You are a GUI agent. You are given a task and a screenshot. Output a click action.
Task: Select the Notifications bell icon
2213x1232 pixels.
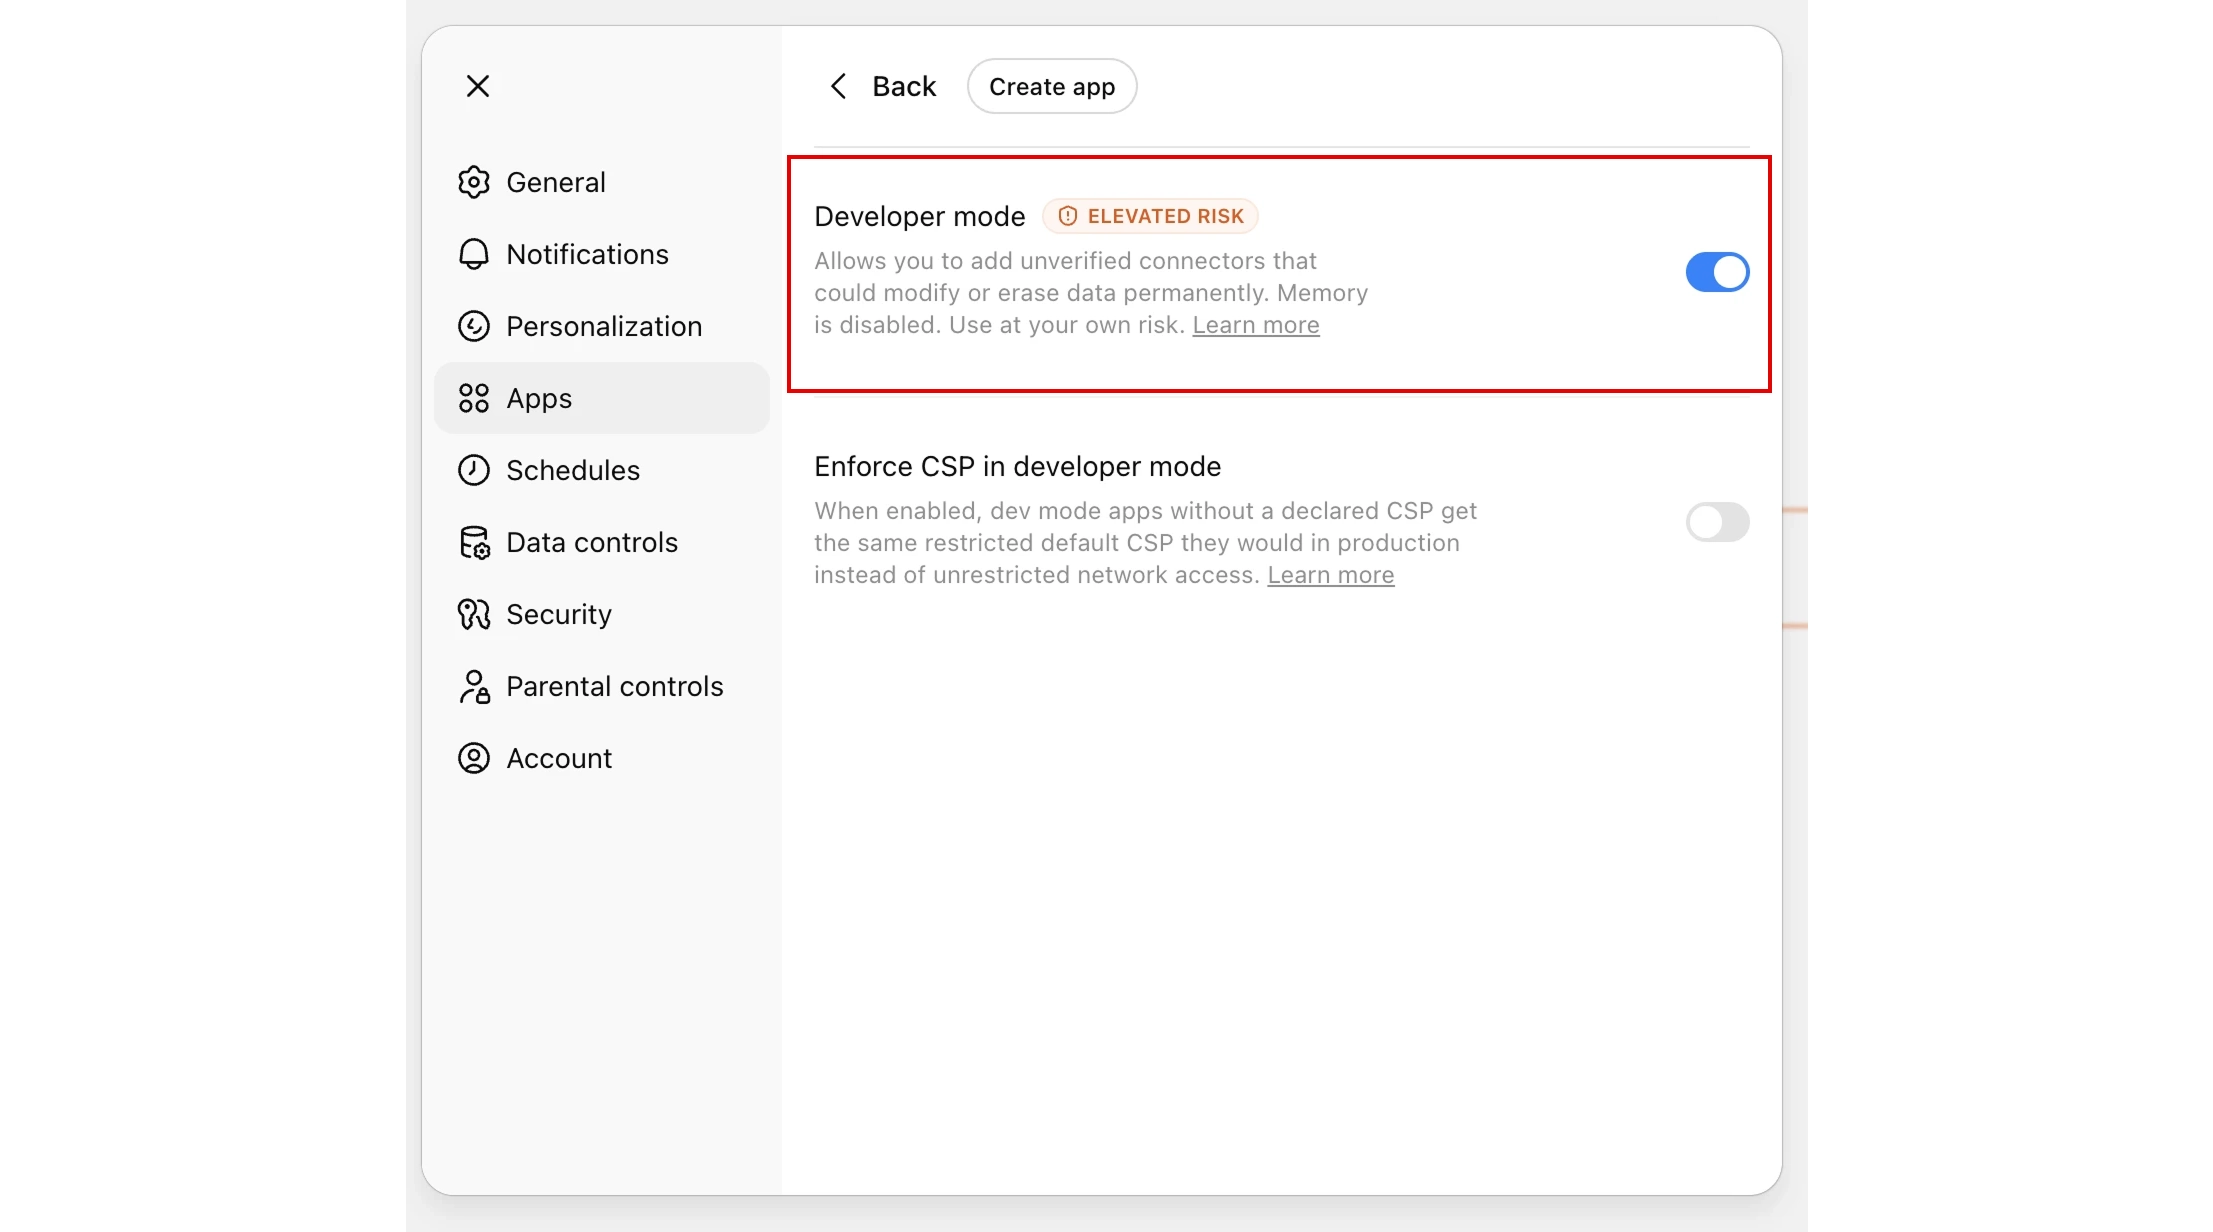pos(474,254)
